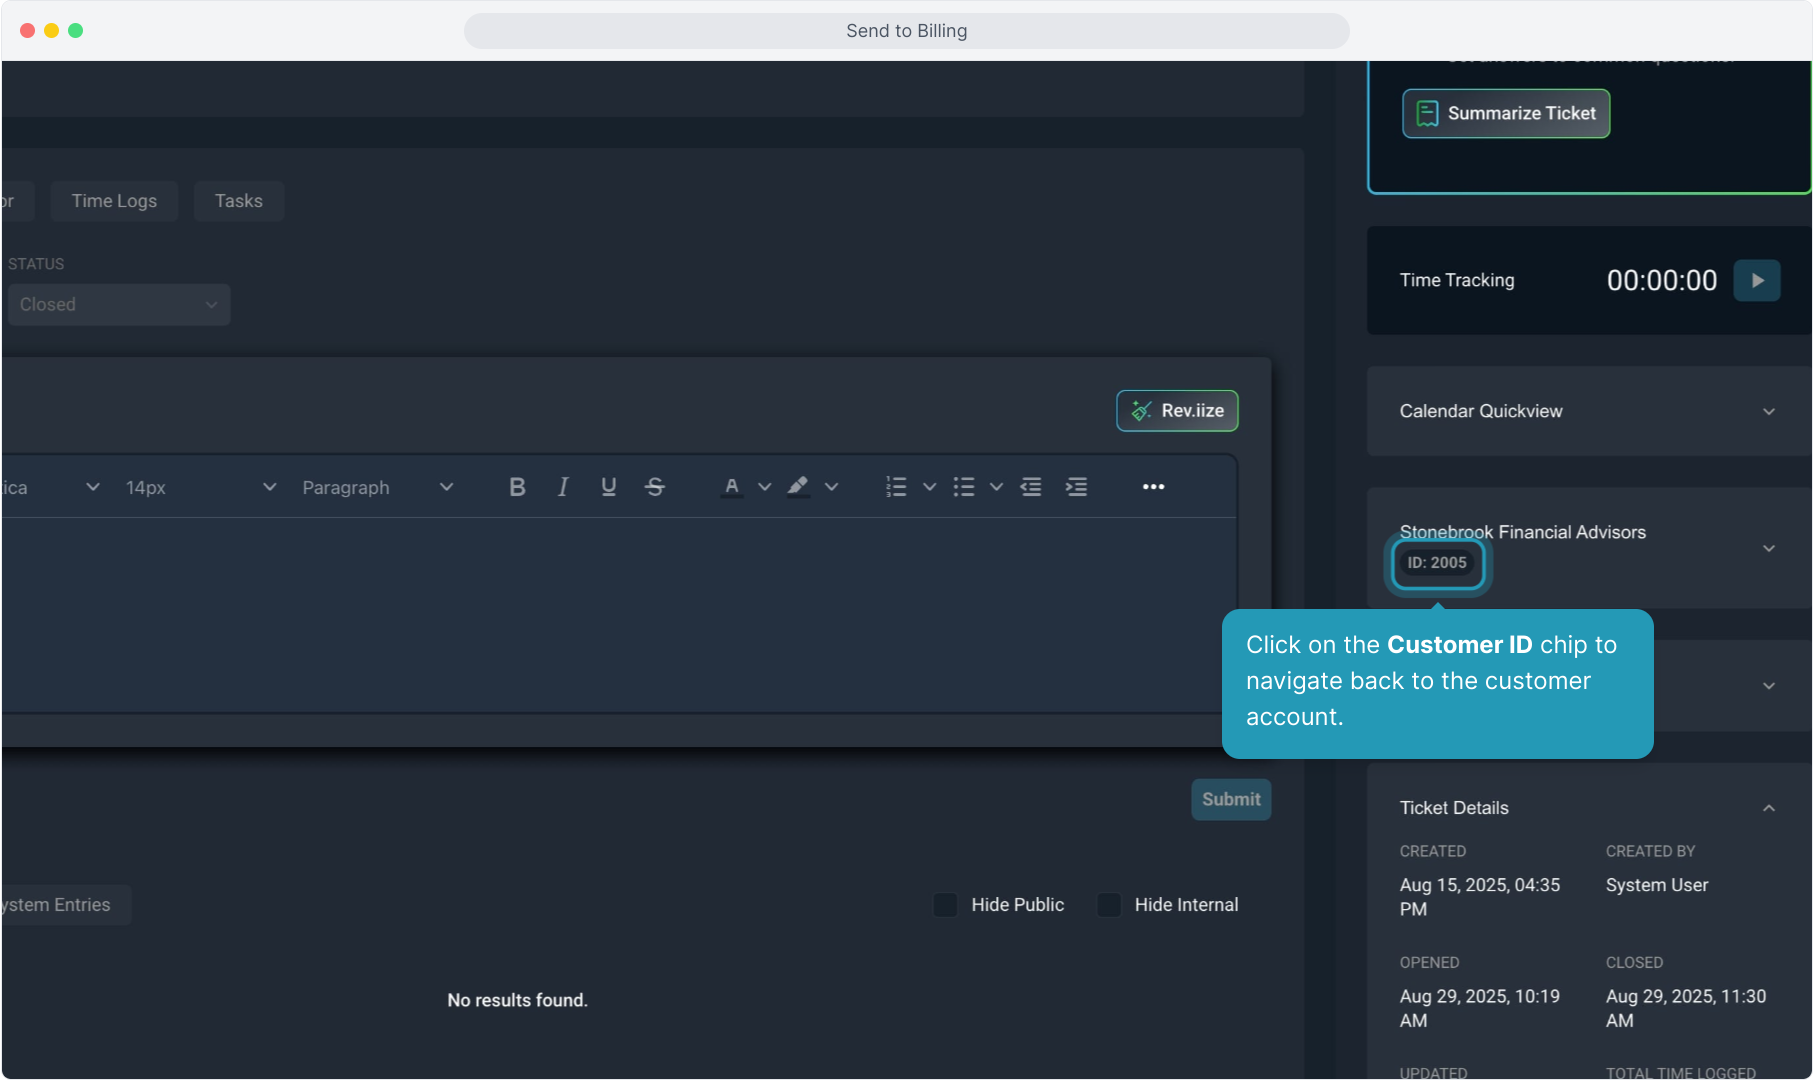This screenshot has width=1814, height=1080.
Task: Click the Summarize Ticket button
Action: pyautogui.click(x=1506, y=114)
